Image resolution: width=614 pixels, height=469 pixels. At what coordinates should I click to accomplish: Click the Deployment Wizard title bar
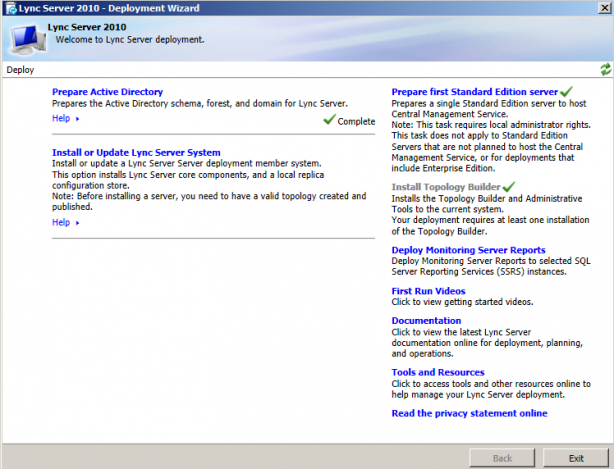click(300, 8)
